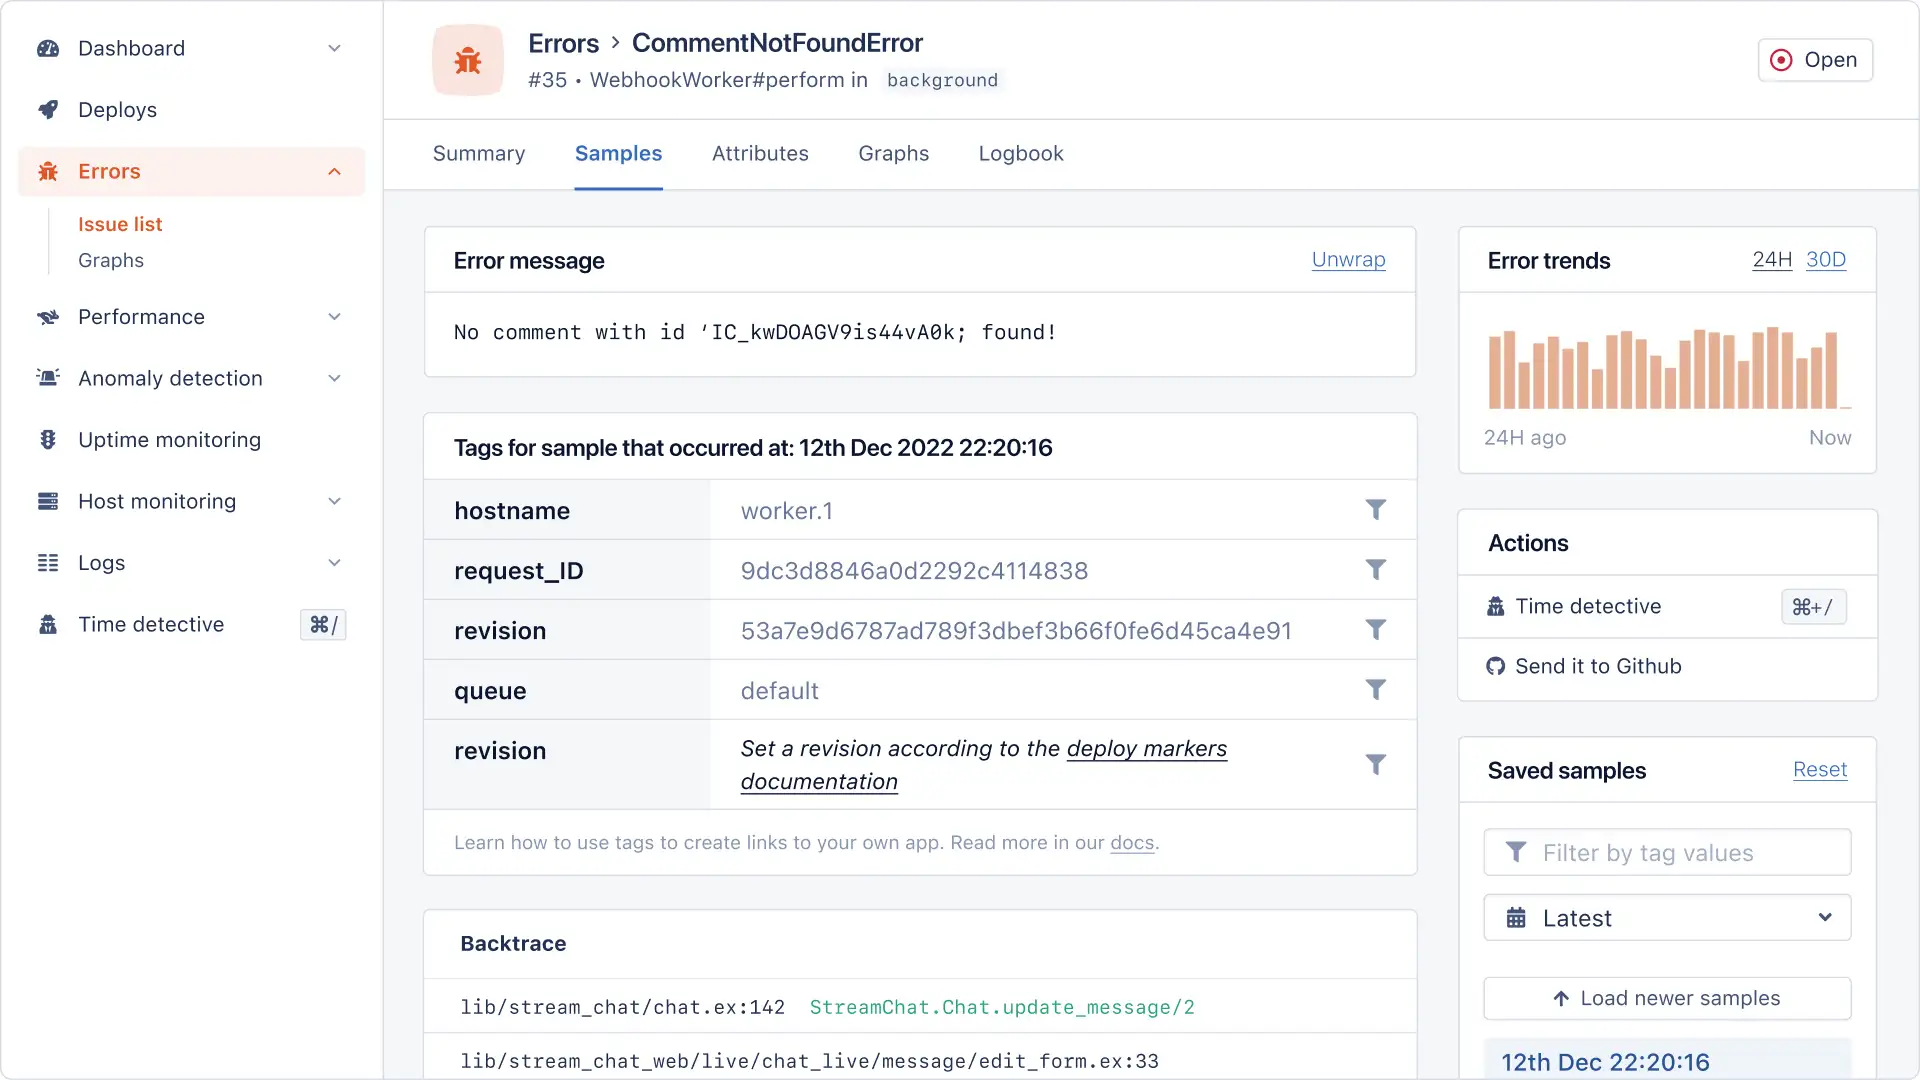Click the Github icon in Actions
Viewport: 1920px width, 1080px height.
click(x=1496, y=666)
